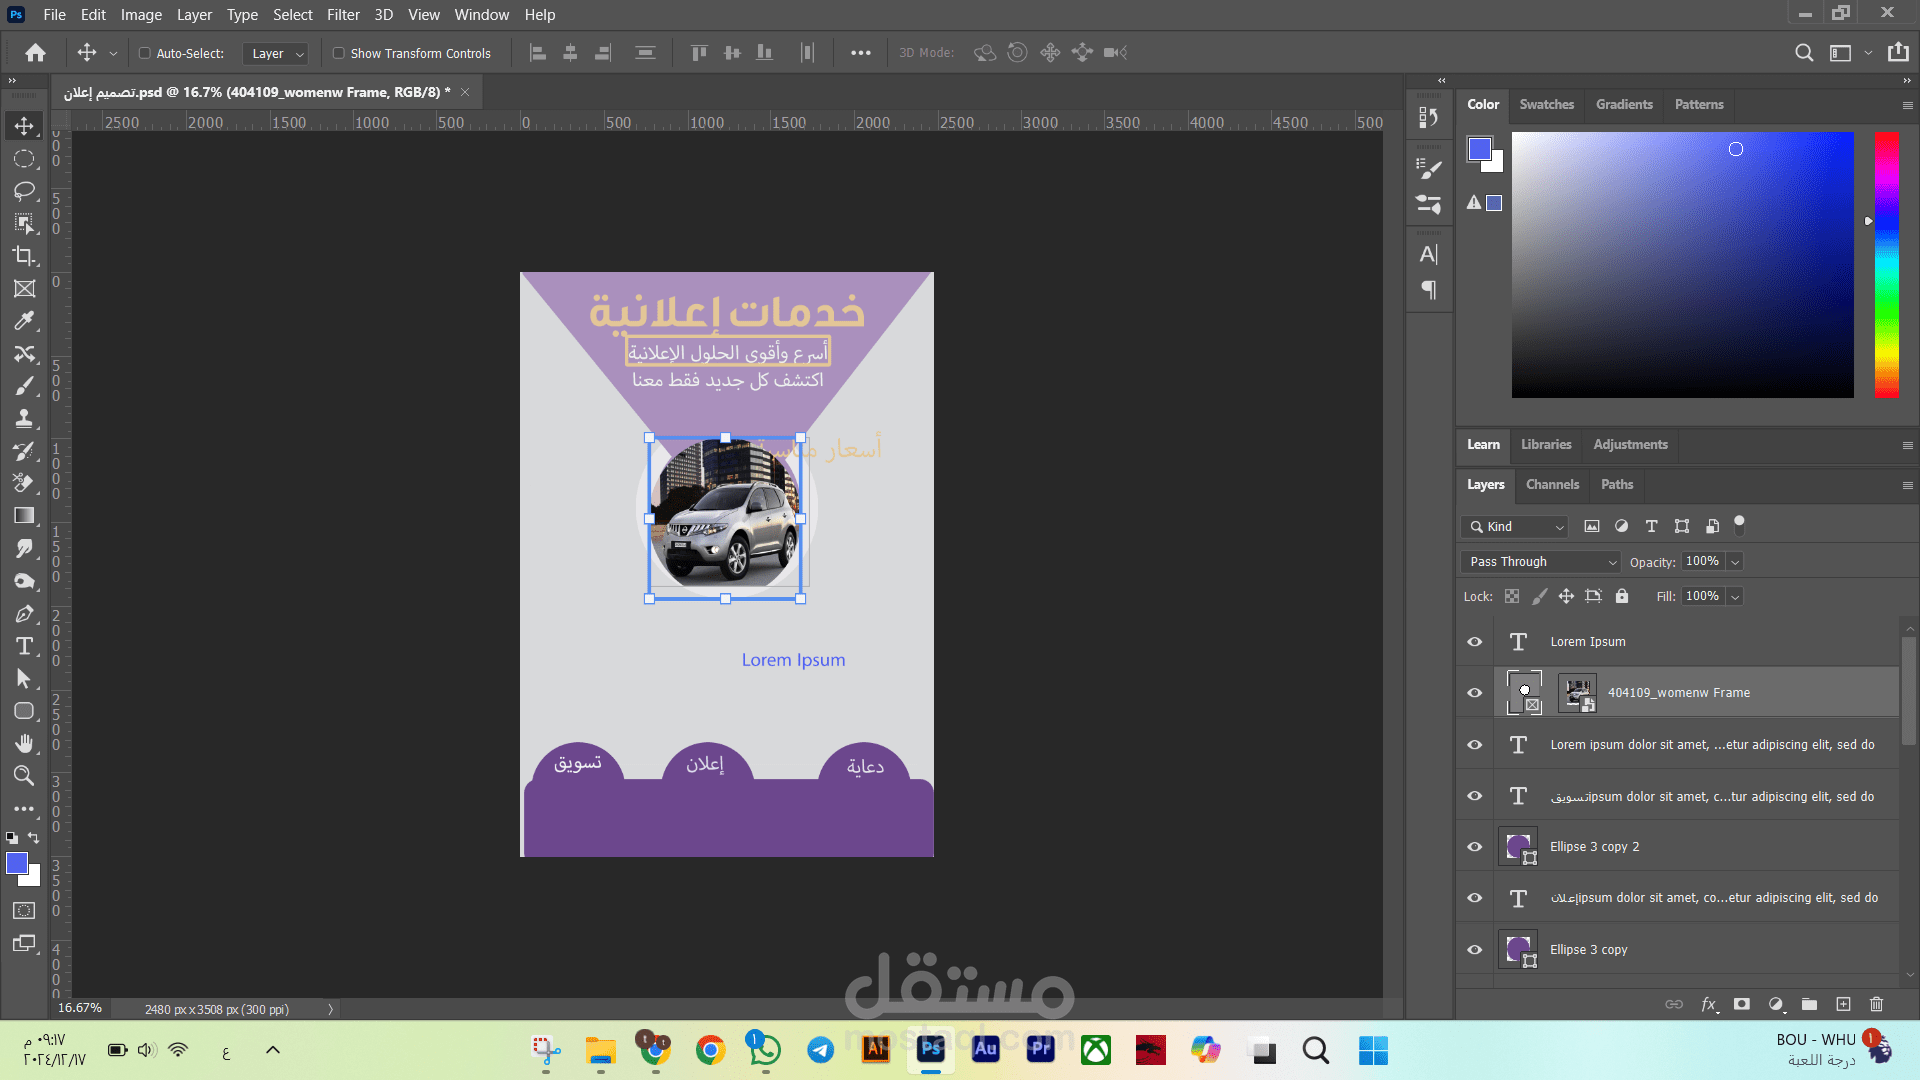This screenshot has width=1920, height=1080.
Task: Open the Auto-Select Layer dropdown
Action: (275, 54)
